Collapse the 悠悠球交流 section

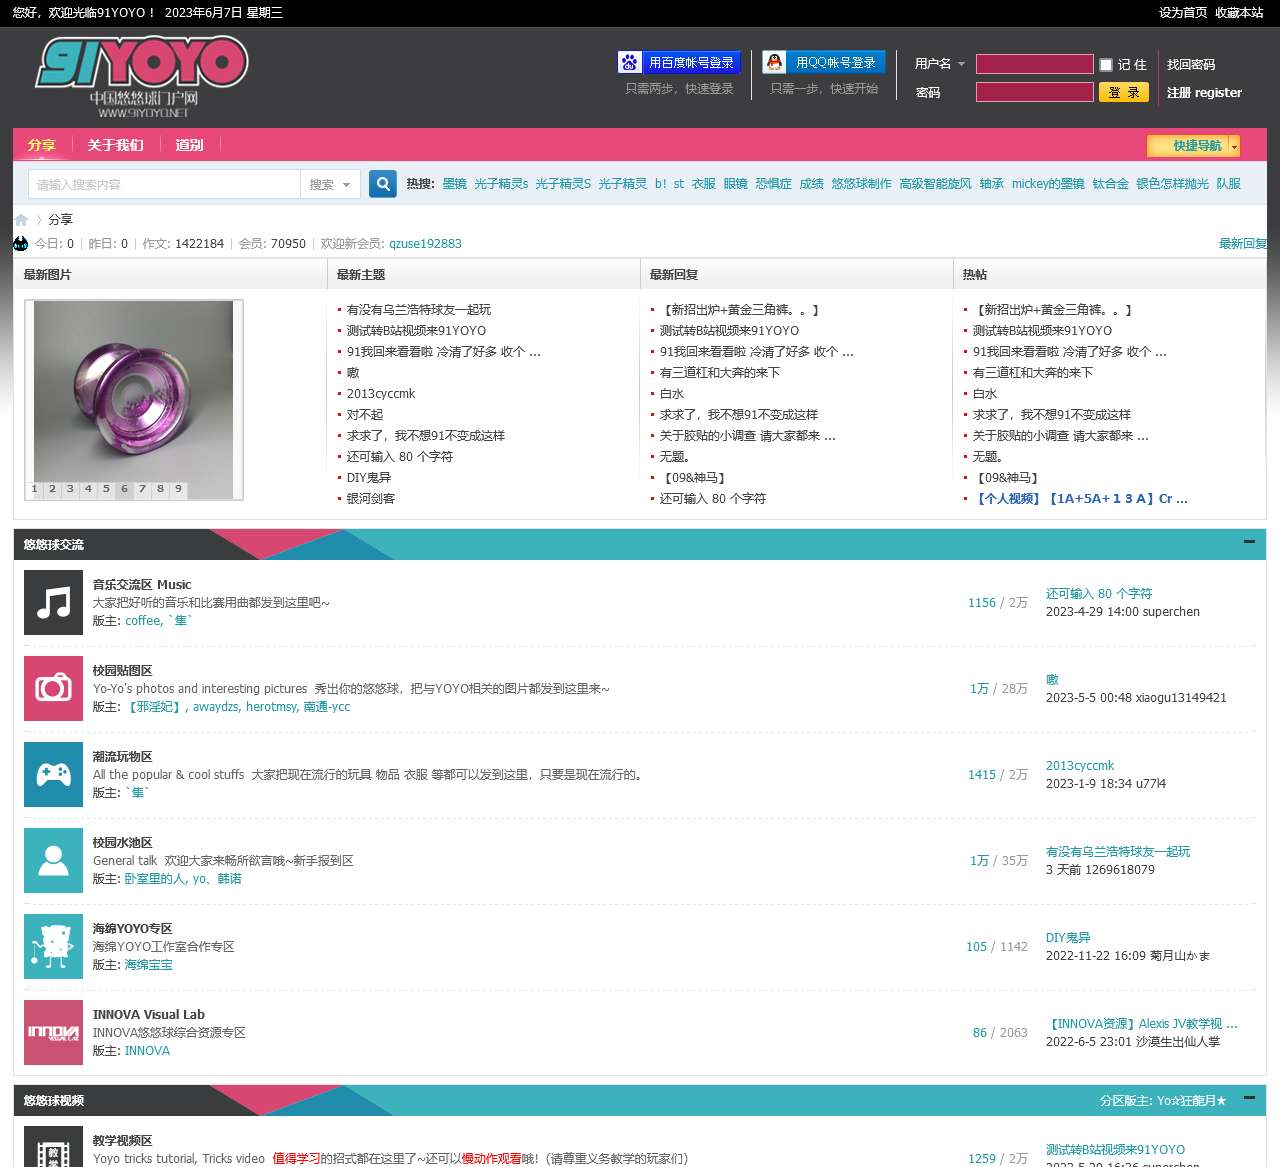(1249, 542)
